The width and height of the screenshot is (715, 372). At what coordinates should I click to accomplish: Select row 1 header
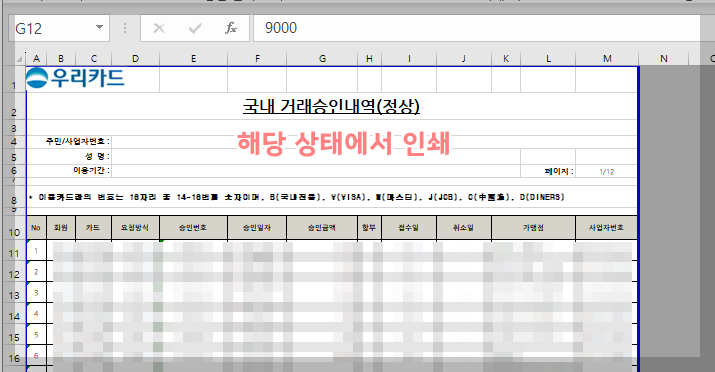coord(14,79)
